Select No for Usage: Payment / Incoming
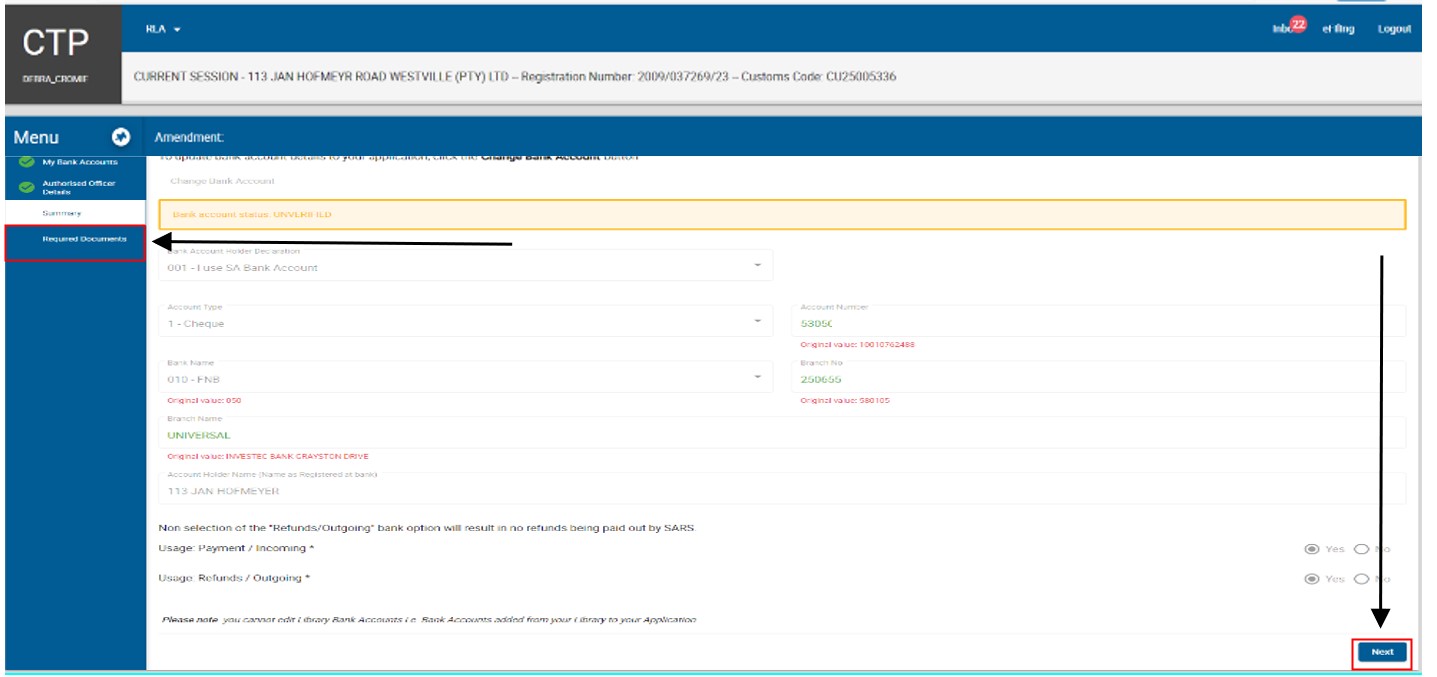 pyautogui.click(x=1361, y=549)
